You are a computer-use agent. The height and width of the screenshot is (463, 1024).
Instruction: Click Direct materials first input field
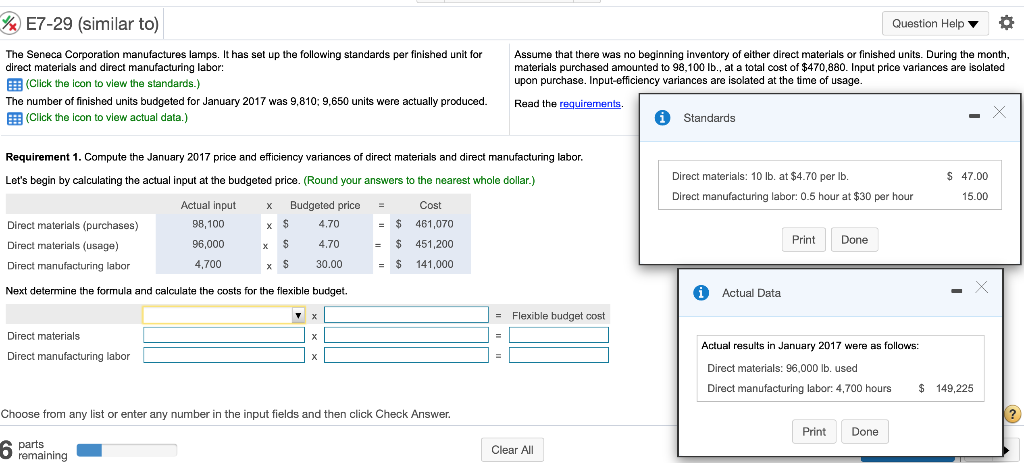[224, 336]
